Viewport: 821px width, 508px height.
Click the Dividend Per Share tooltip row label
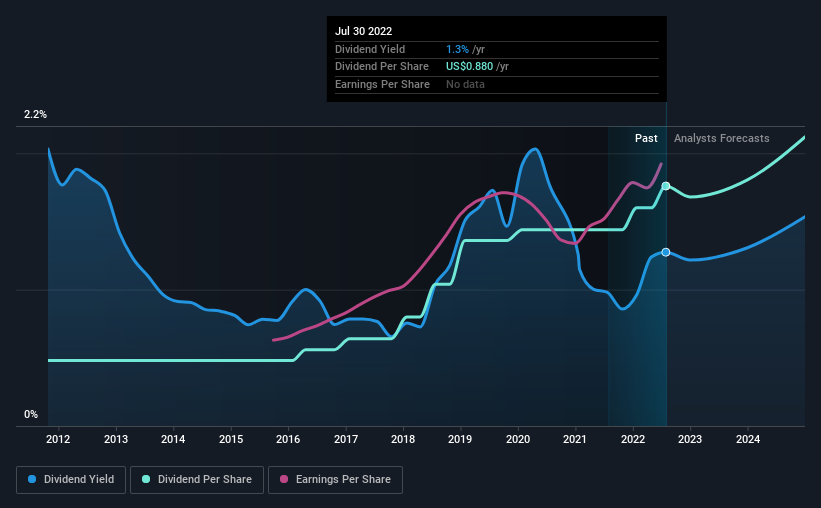tap(382, 67)
